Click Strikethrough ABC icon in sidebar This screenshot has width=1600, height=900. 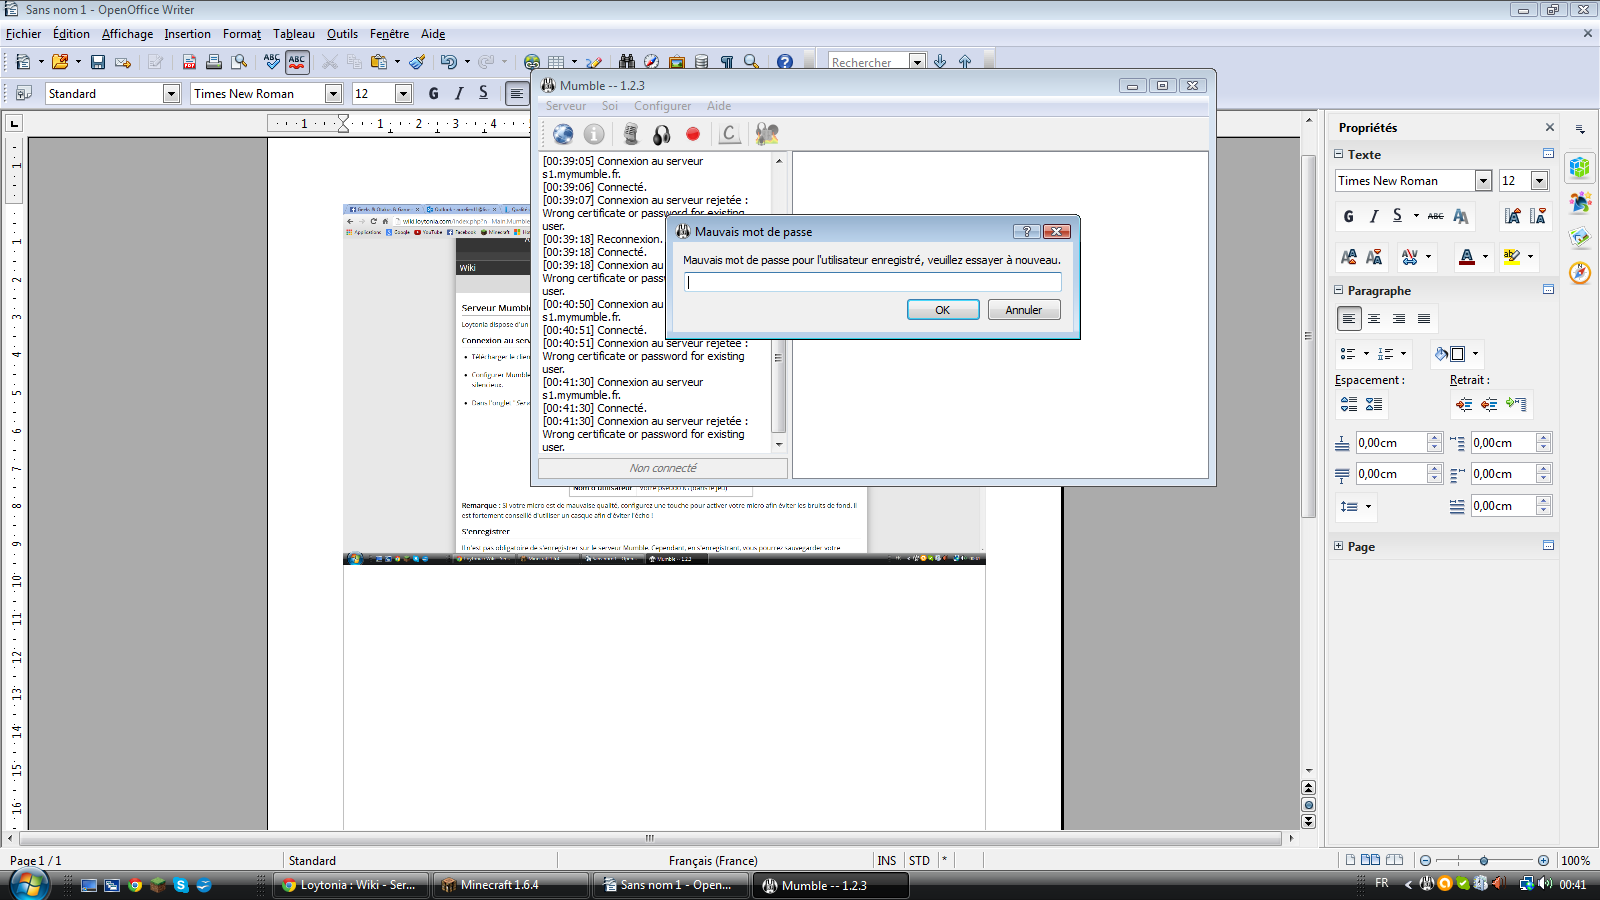tap(1435, 216)
